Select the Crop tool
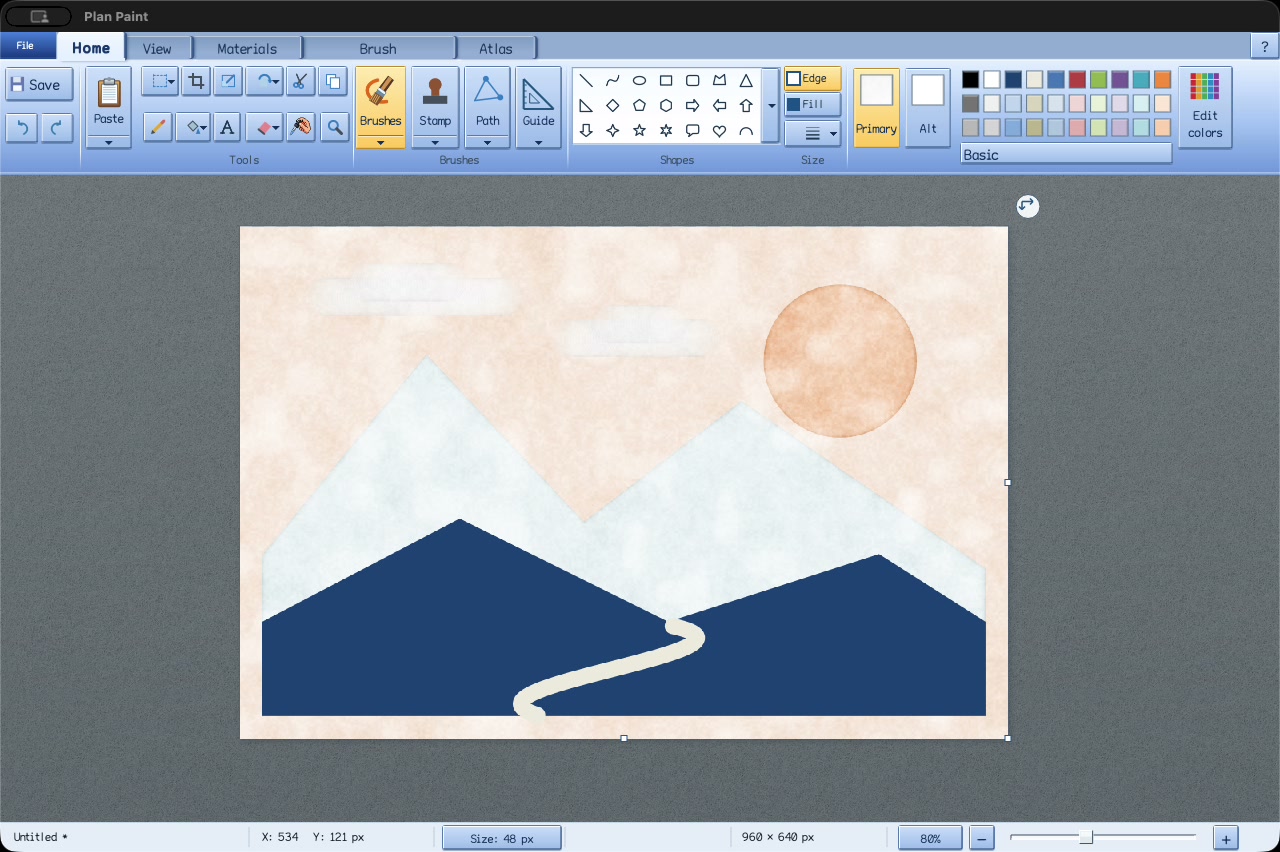Viewport: 1280px width, 852px height. pyautogui.click(x=197, y=82)
